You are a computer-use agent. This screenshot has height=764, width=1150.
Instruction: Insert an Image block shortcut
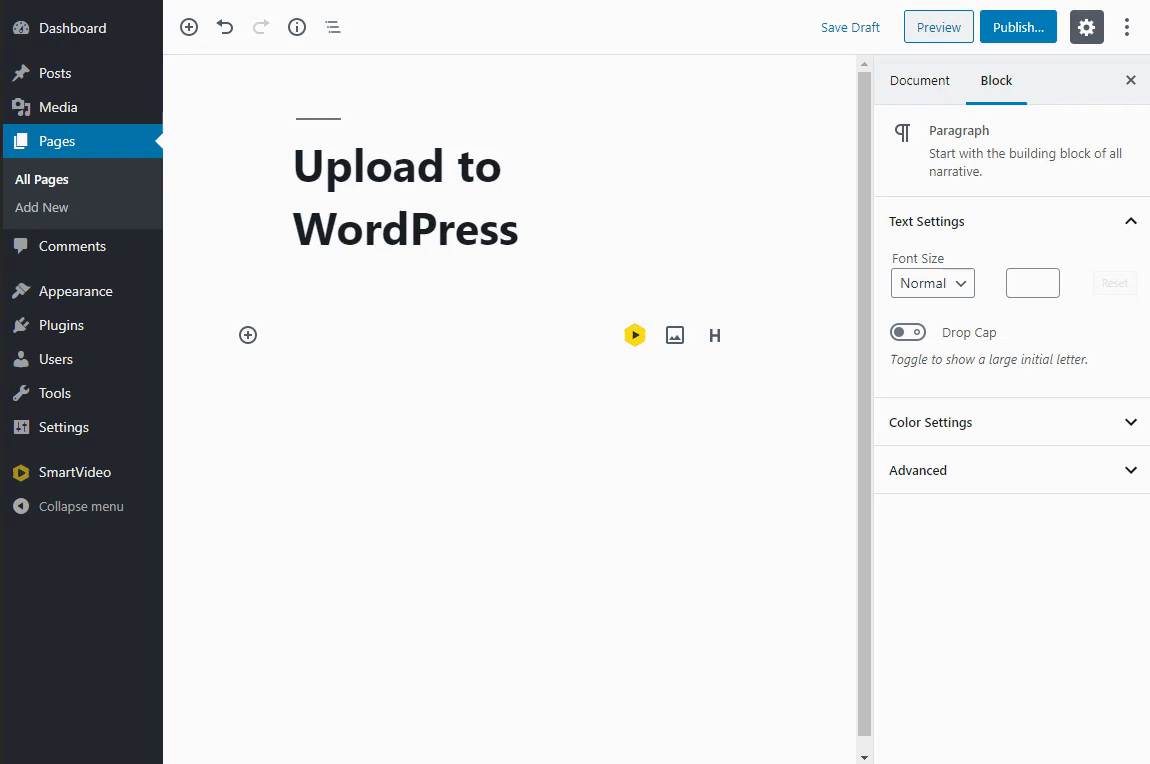coord(675,335)
